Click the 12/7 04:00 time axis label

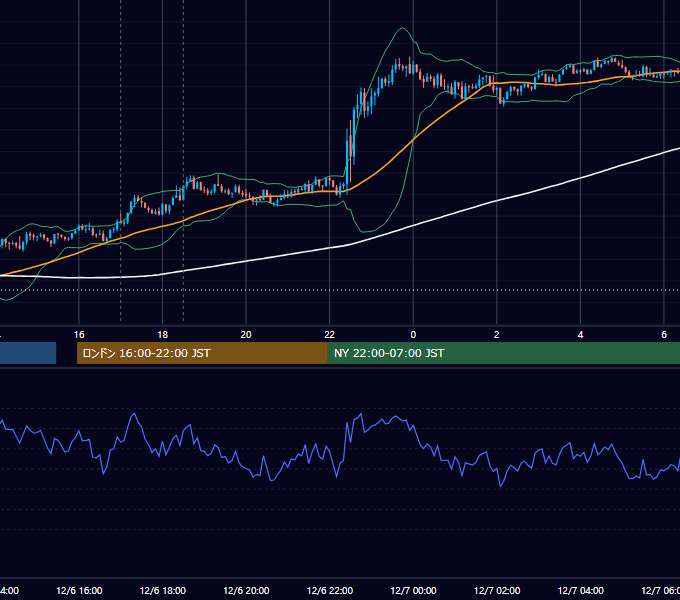580,590
